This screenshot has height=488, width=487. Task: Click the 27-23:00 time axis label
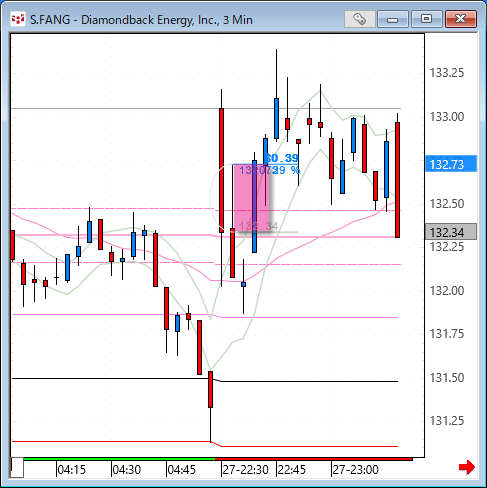click(356, 470)
